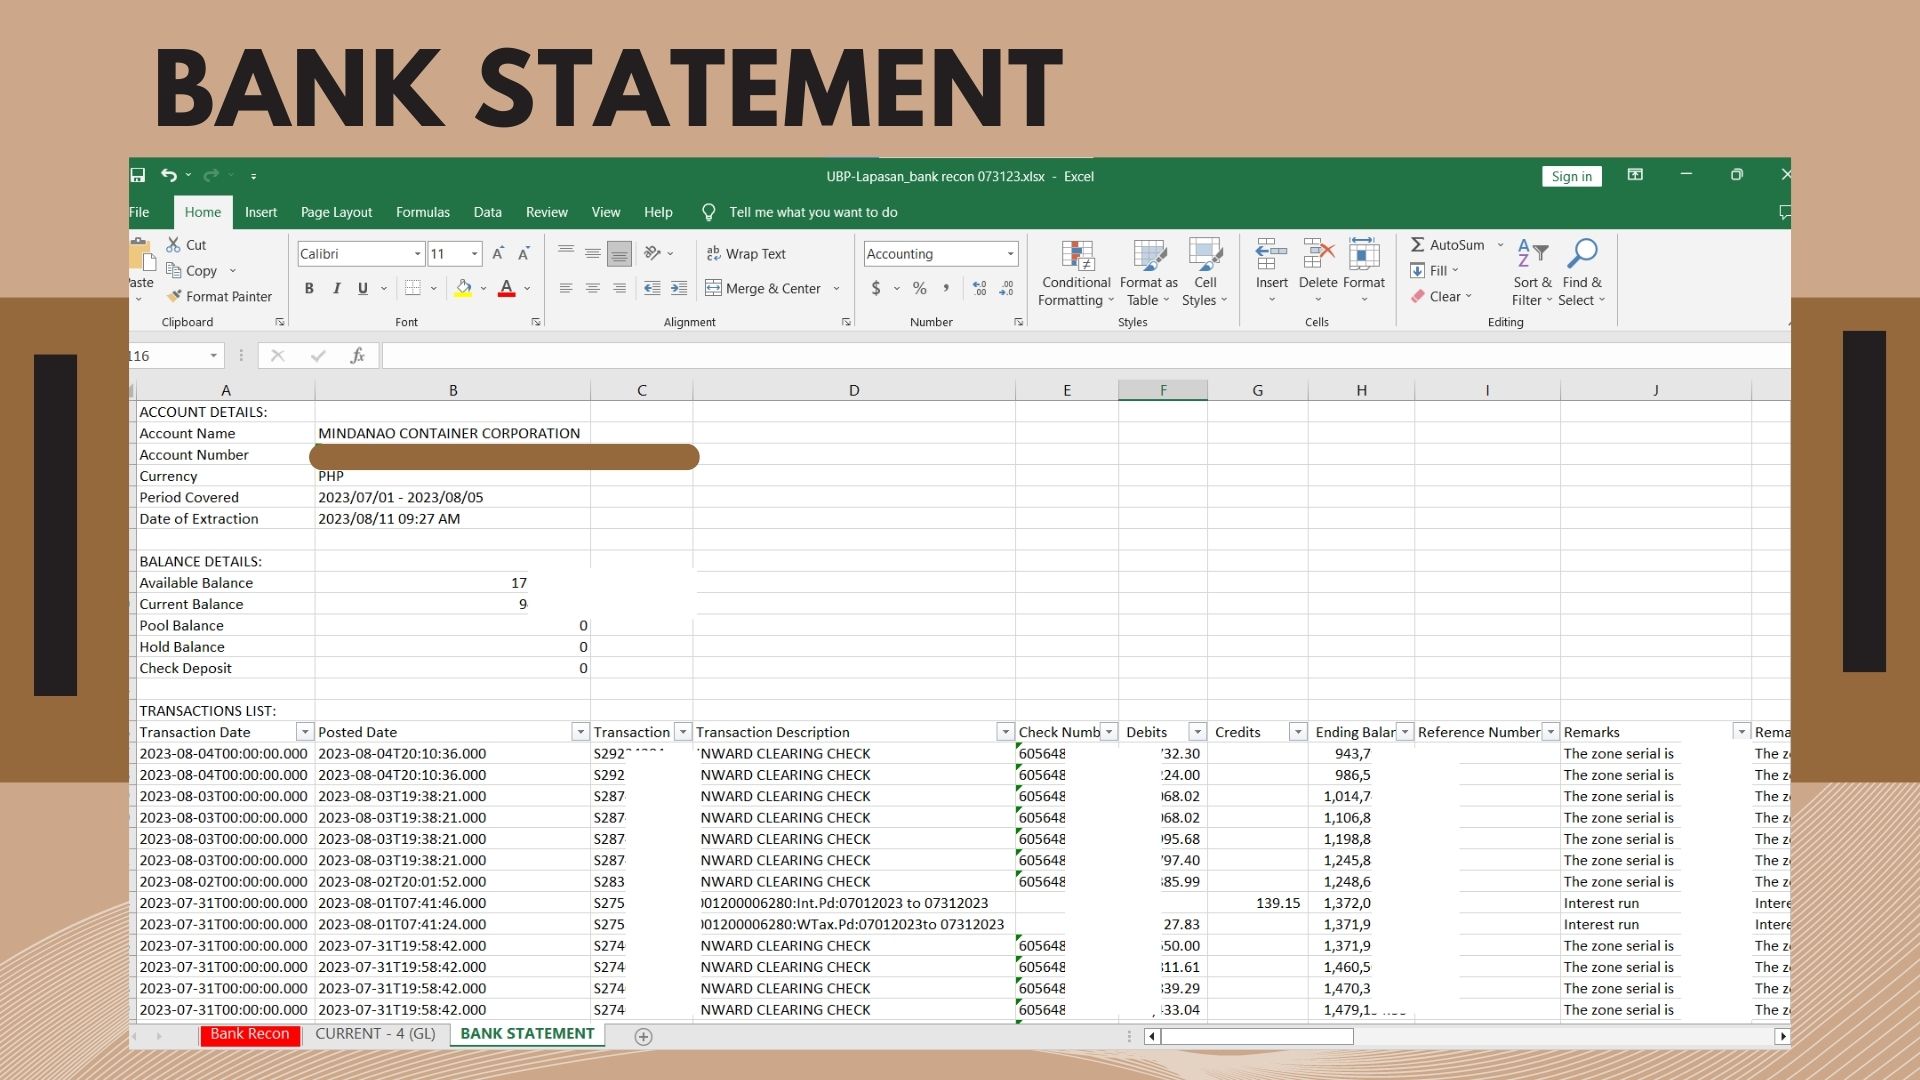The width and height of the screenshot is (1920, 1080).
Task: Open Sort & Filter tool
Action: 1531,255
